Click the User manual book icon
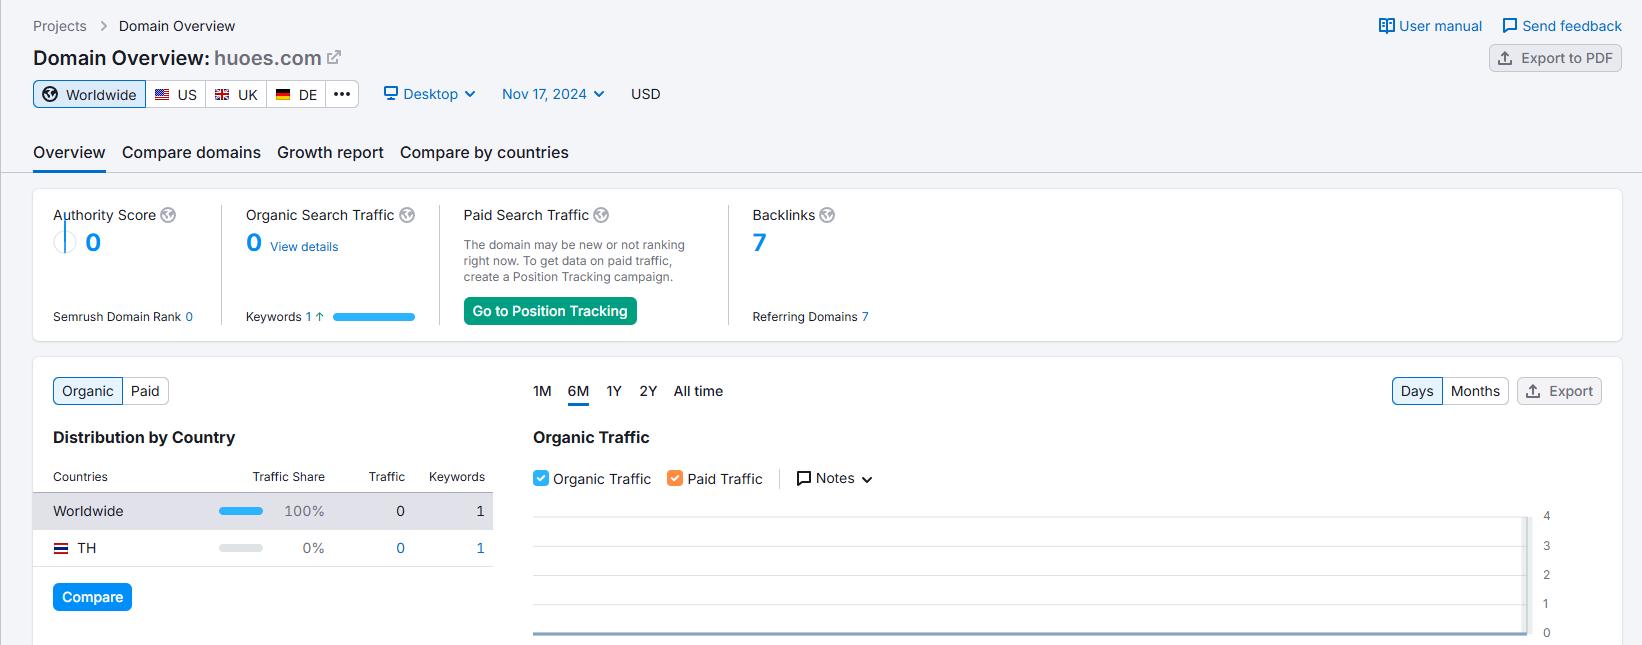 pos(1386,26)
